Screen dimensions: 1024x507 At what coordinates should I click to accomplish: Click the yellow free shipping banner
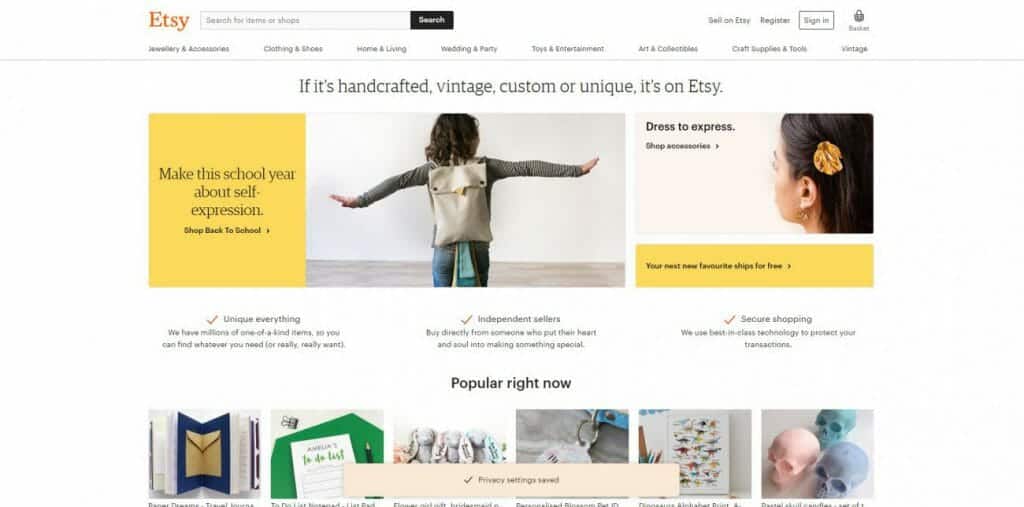click(754, 266)
